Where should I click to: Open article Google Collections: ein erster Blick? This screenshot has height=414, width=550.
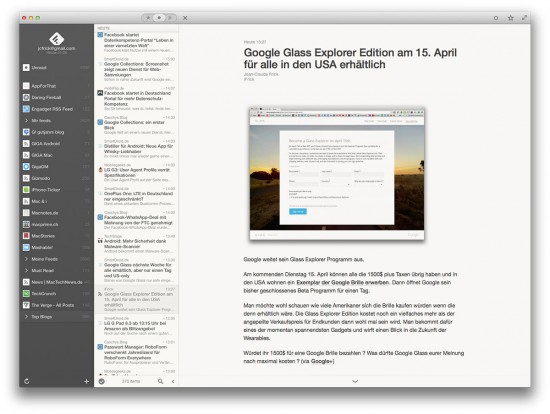coord(136,125)
